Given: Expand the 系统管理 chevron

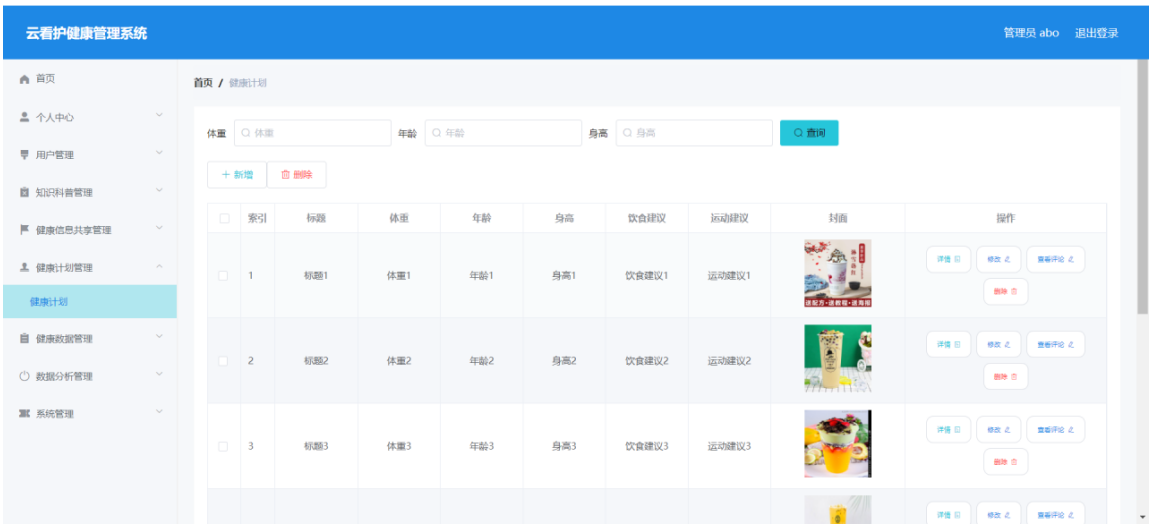Looking at the screenshot, I should (x=159, y=412).
